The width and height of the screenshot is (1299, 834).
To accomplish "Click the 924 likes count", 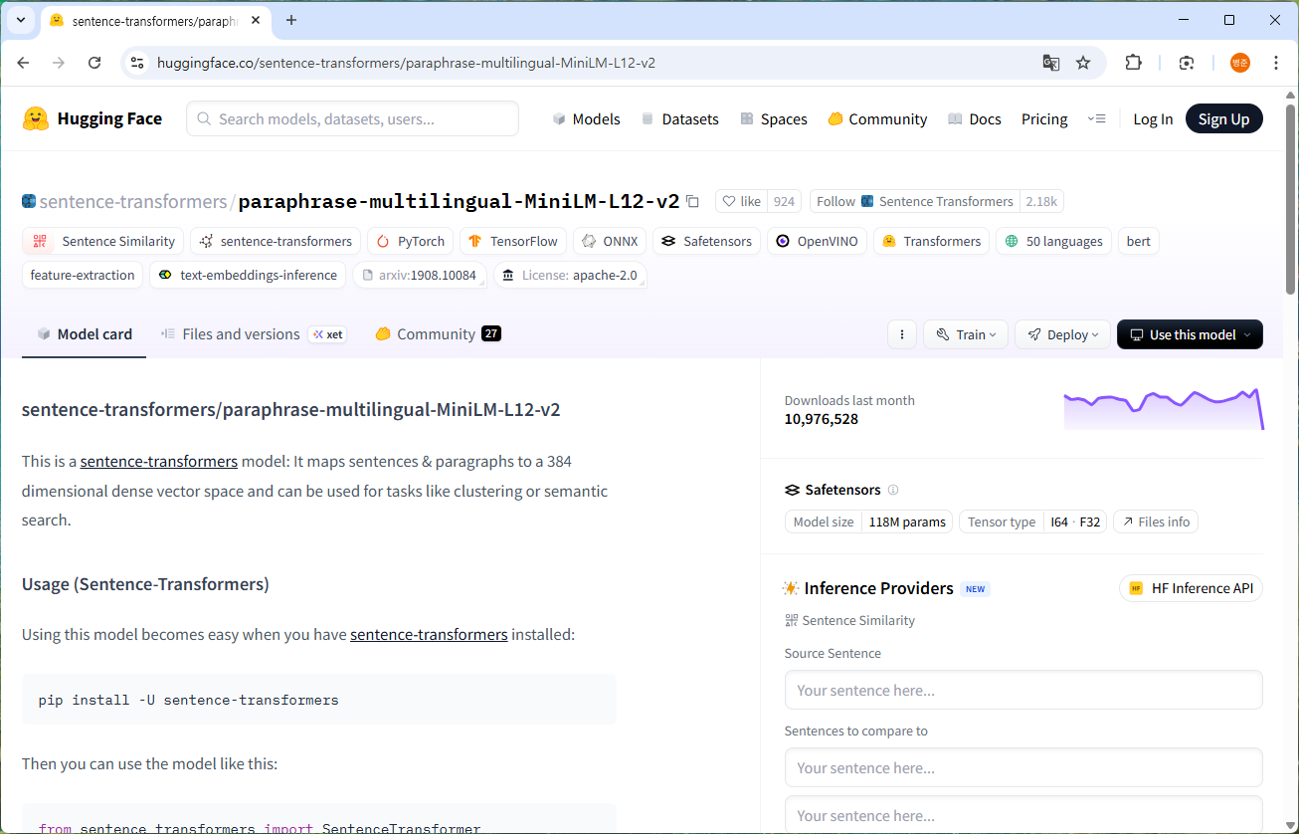I will point(785,202).
